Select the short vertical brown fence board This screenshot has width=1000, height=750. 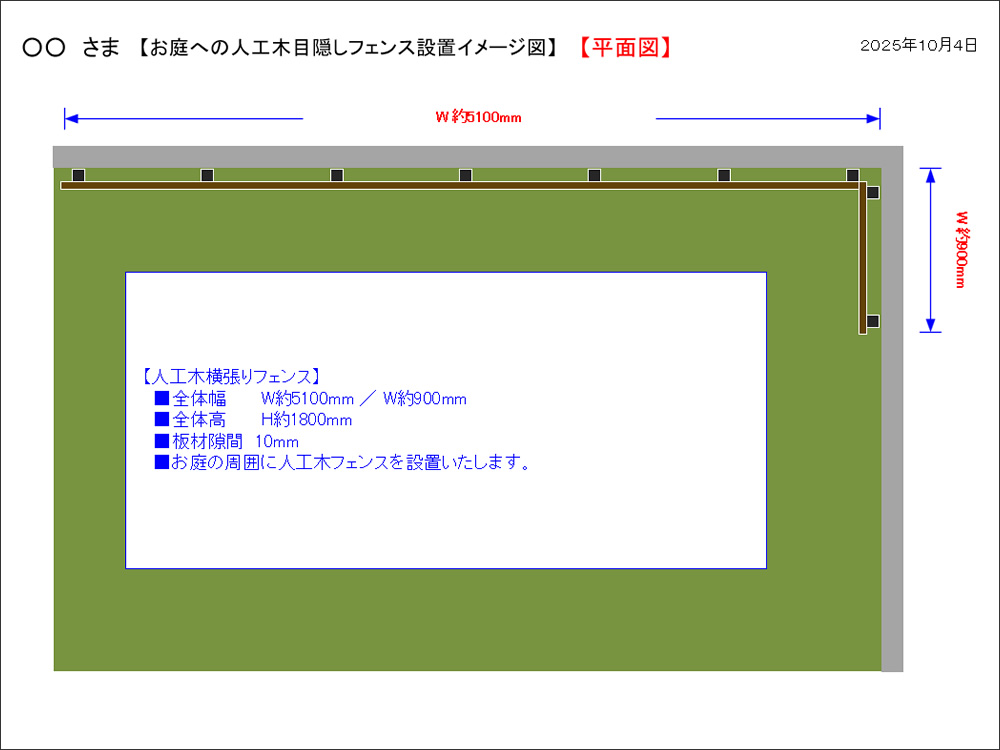862,260
